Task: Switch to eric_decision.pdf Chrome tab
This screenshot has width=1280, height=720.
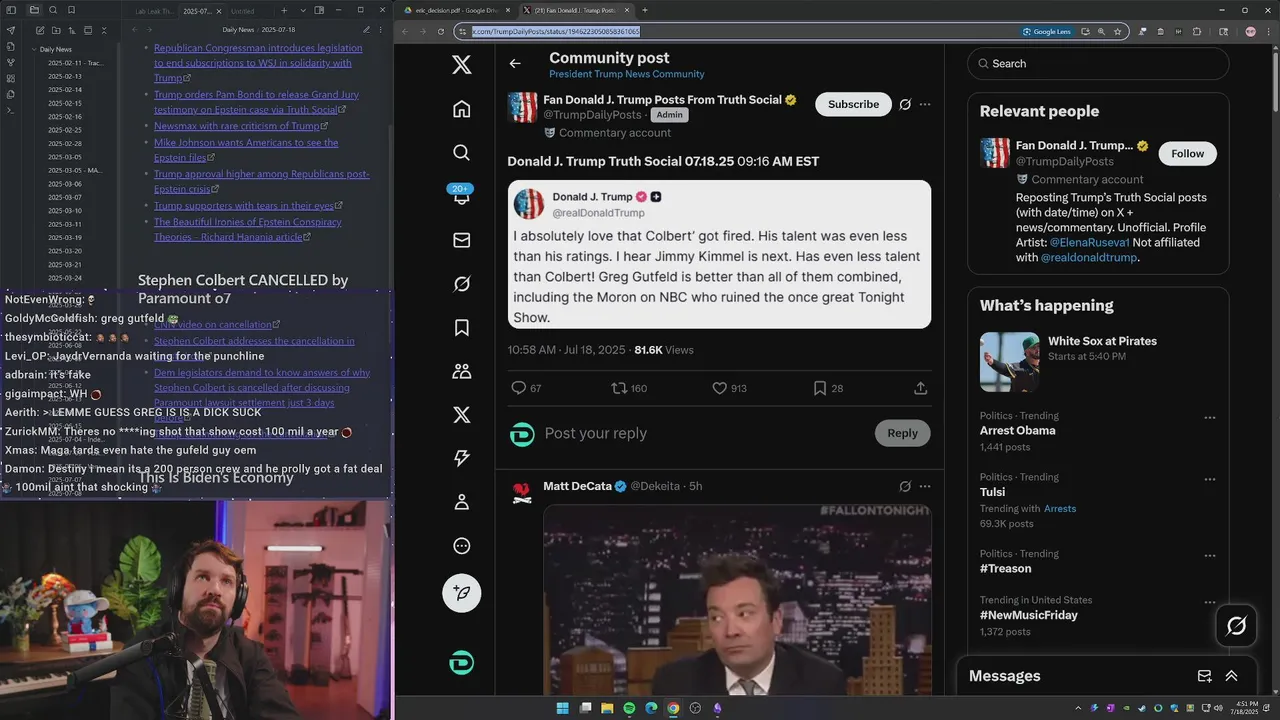Action: click(x=455, y=10)
